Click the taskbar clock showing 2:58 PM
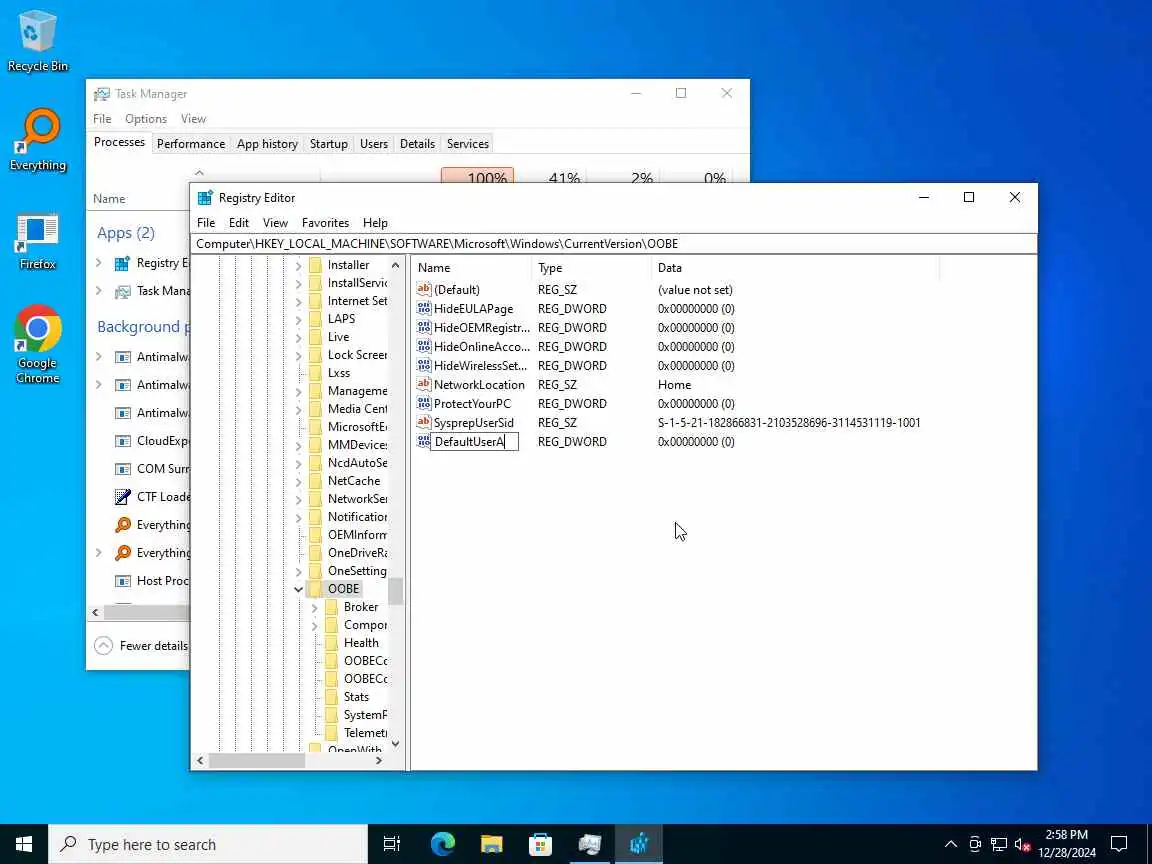Image resolution: width=1152 pixels, height=864 pixels. click(1067, 844)
